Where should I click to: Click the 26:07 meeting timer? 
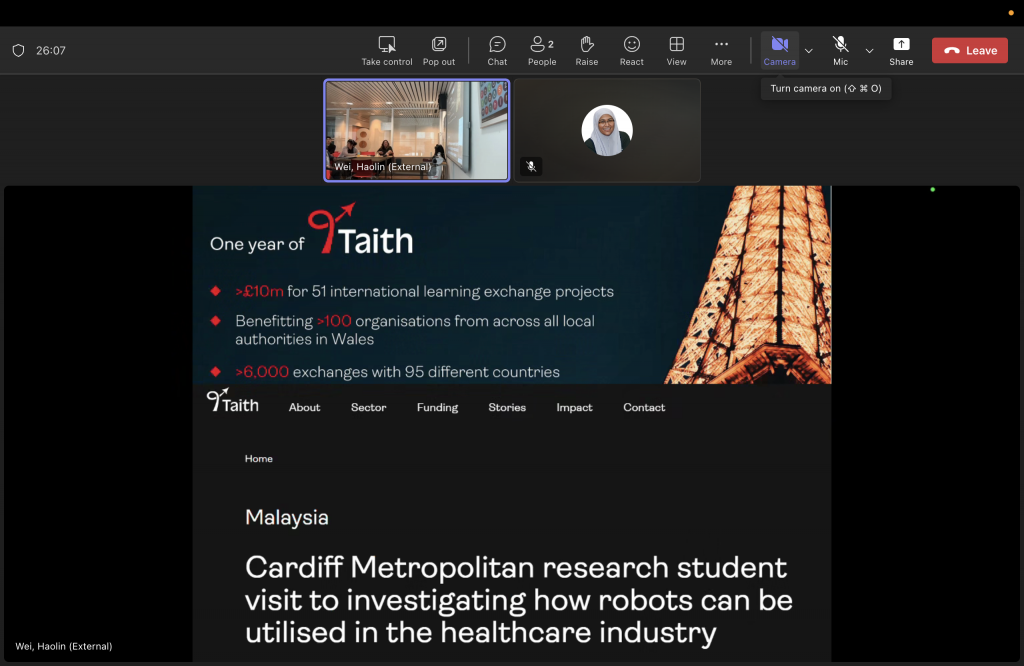(x=51, y=50)
